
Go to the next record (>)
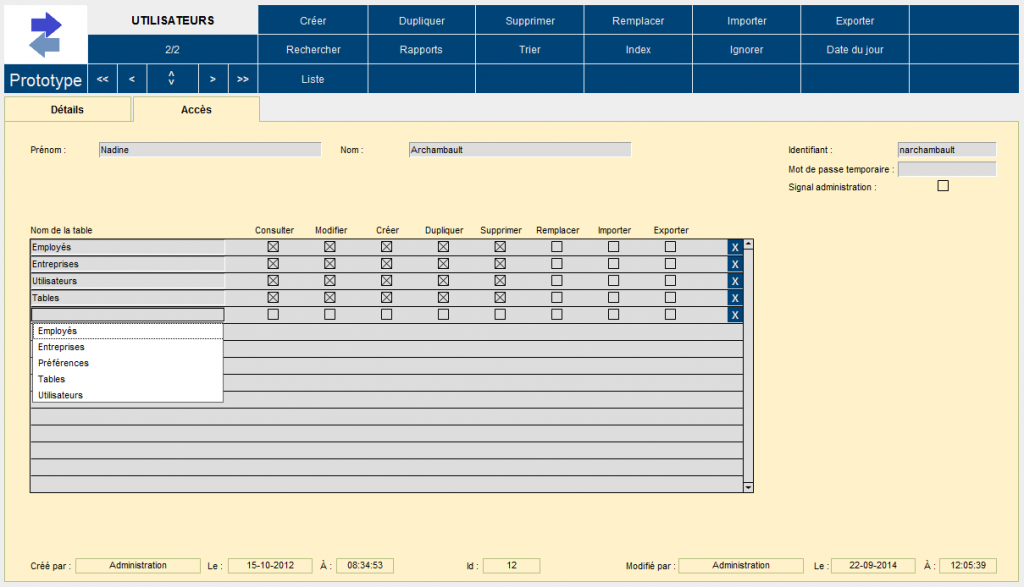(x=213, y=79)
